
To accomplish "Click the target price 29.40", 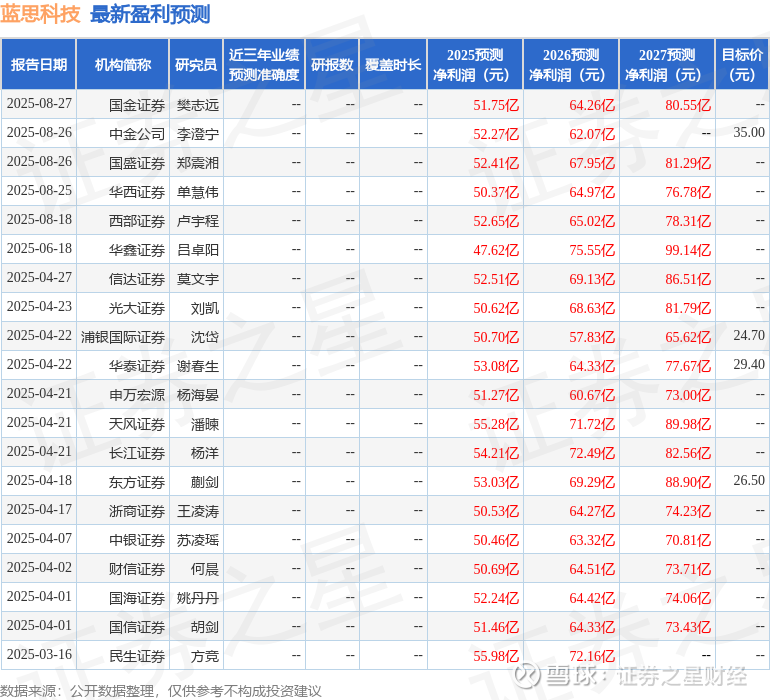I will [x=749, y=364].
